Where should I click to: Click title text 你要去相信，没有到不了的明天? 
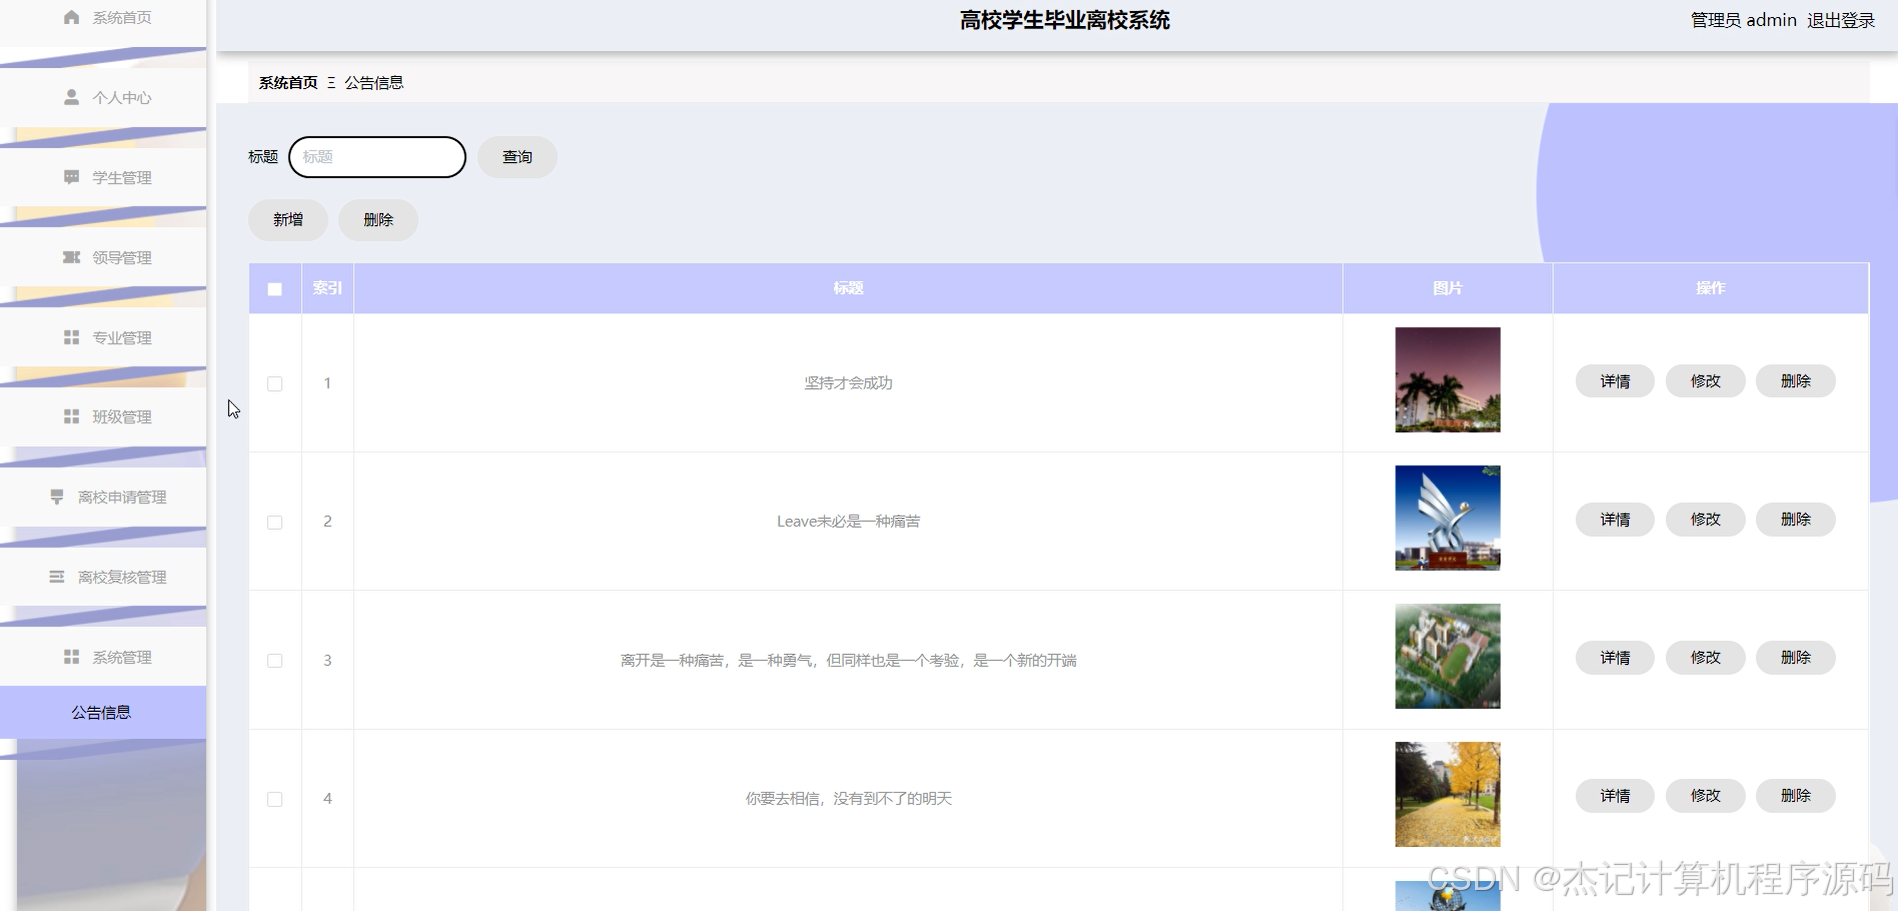(848, 798)
